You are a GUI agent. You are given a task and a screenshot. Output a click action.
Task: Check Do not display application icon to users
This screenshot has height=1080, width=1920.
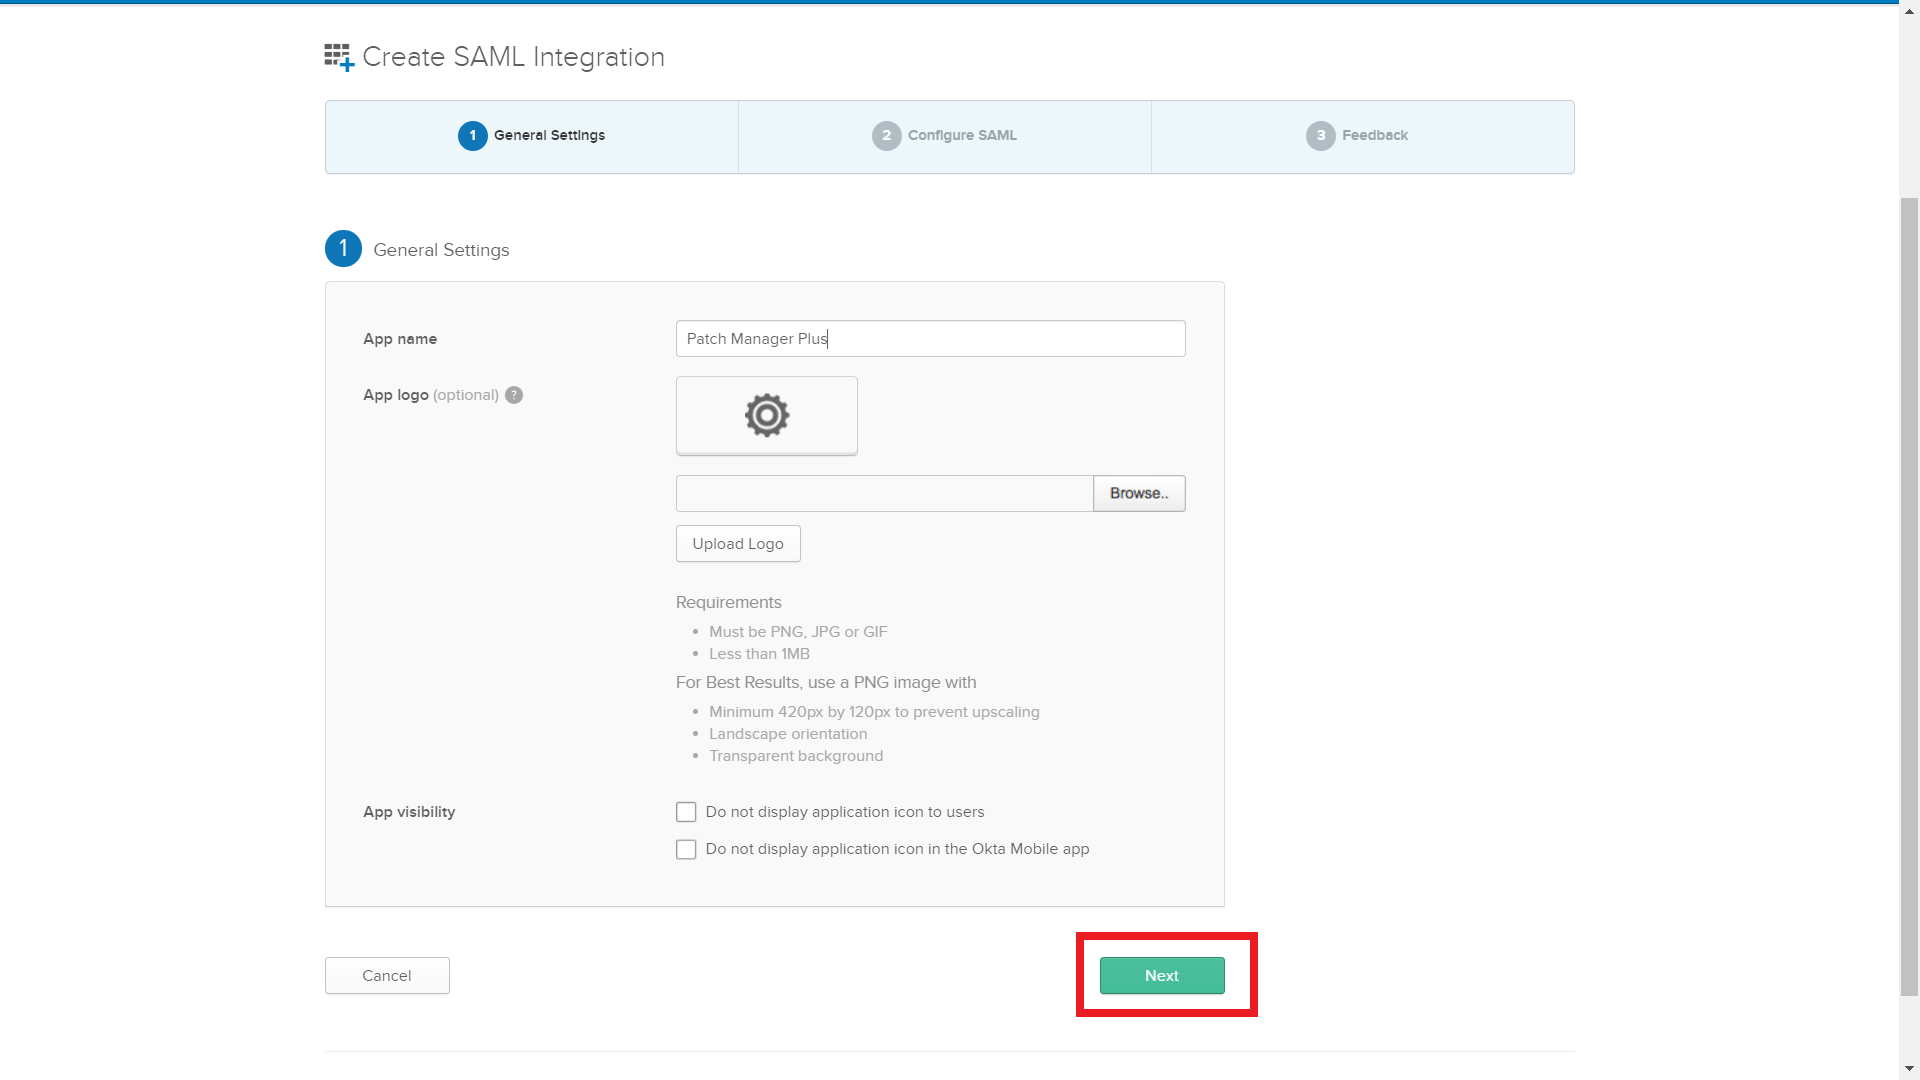point(686,812)
